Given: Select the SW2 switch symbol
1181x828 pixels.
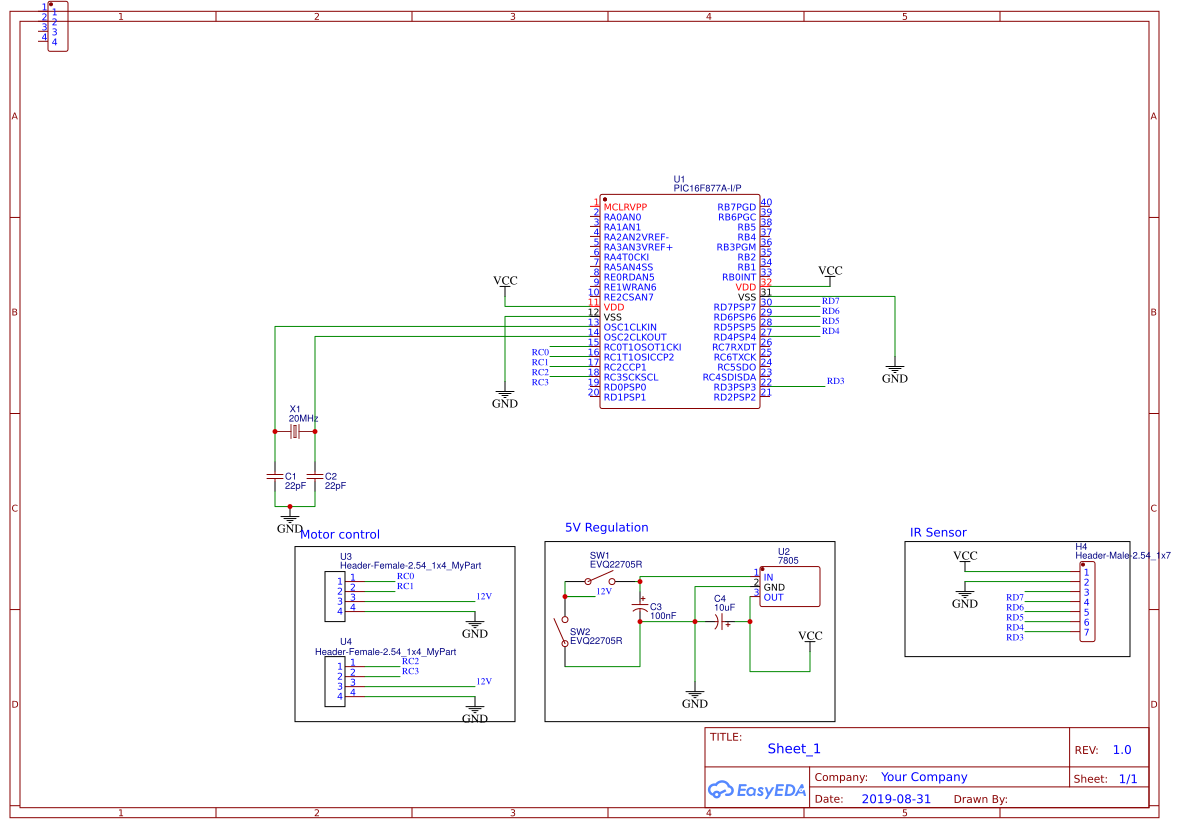Looking at the screenshot, I should pos(561,631).
